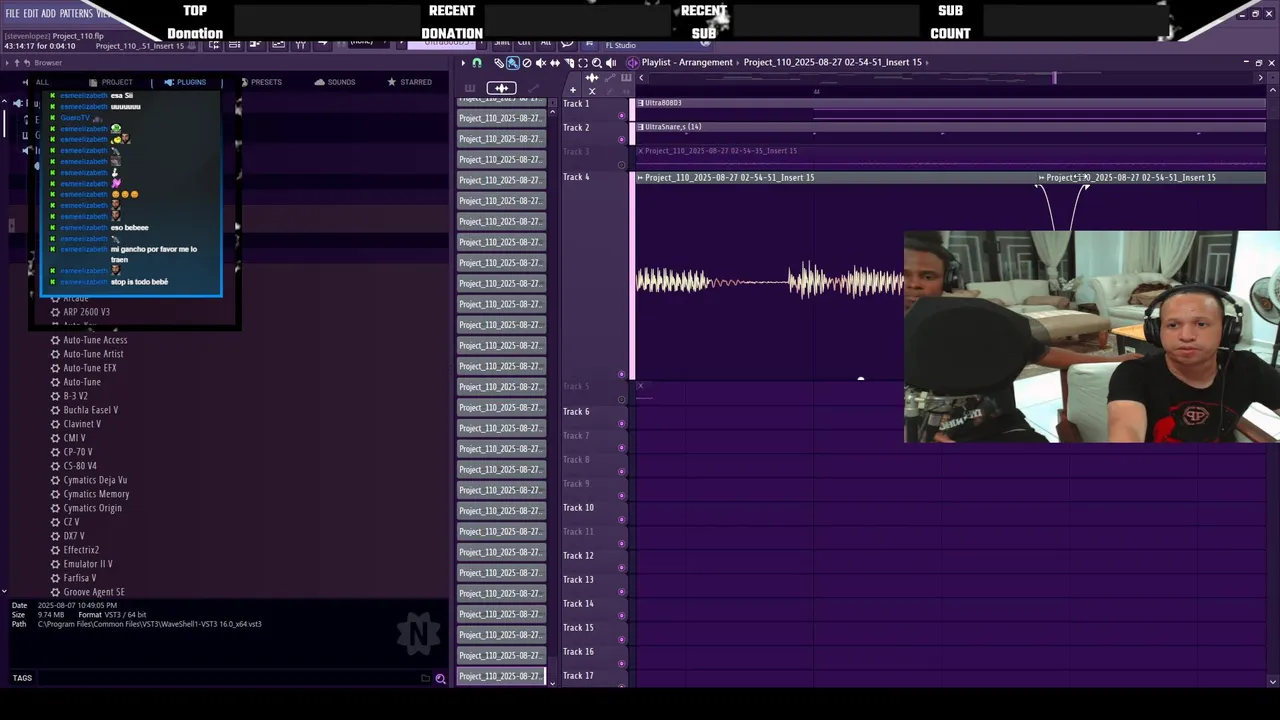Toggle mute switch for Track 10
The image size is (1280, 720).
point(621,518)
